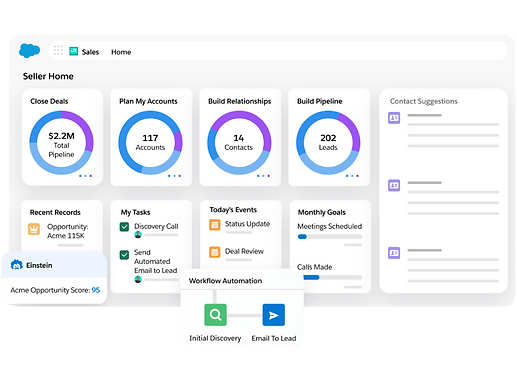The image size is (517, 370).
Task: Click the My Tasks heading
Action: click(135, 212)
